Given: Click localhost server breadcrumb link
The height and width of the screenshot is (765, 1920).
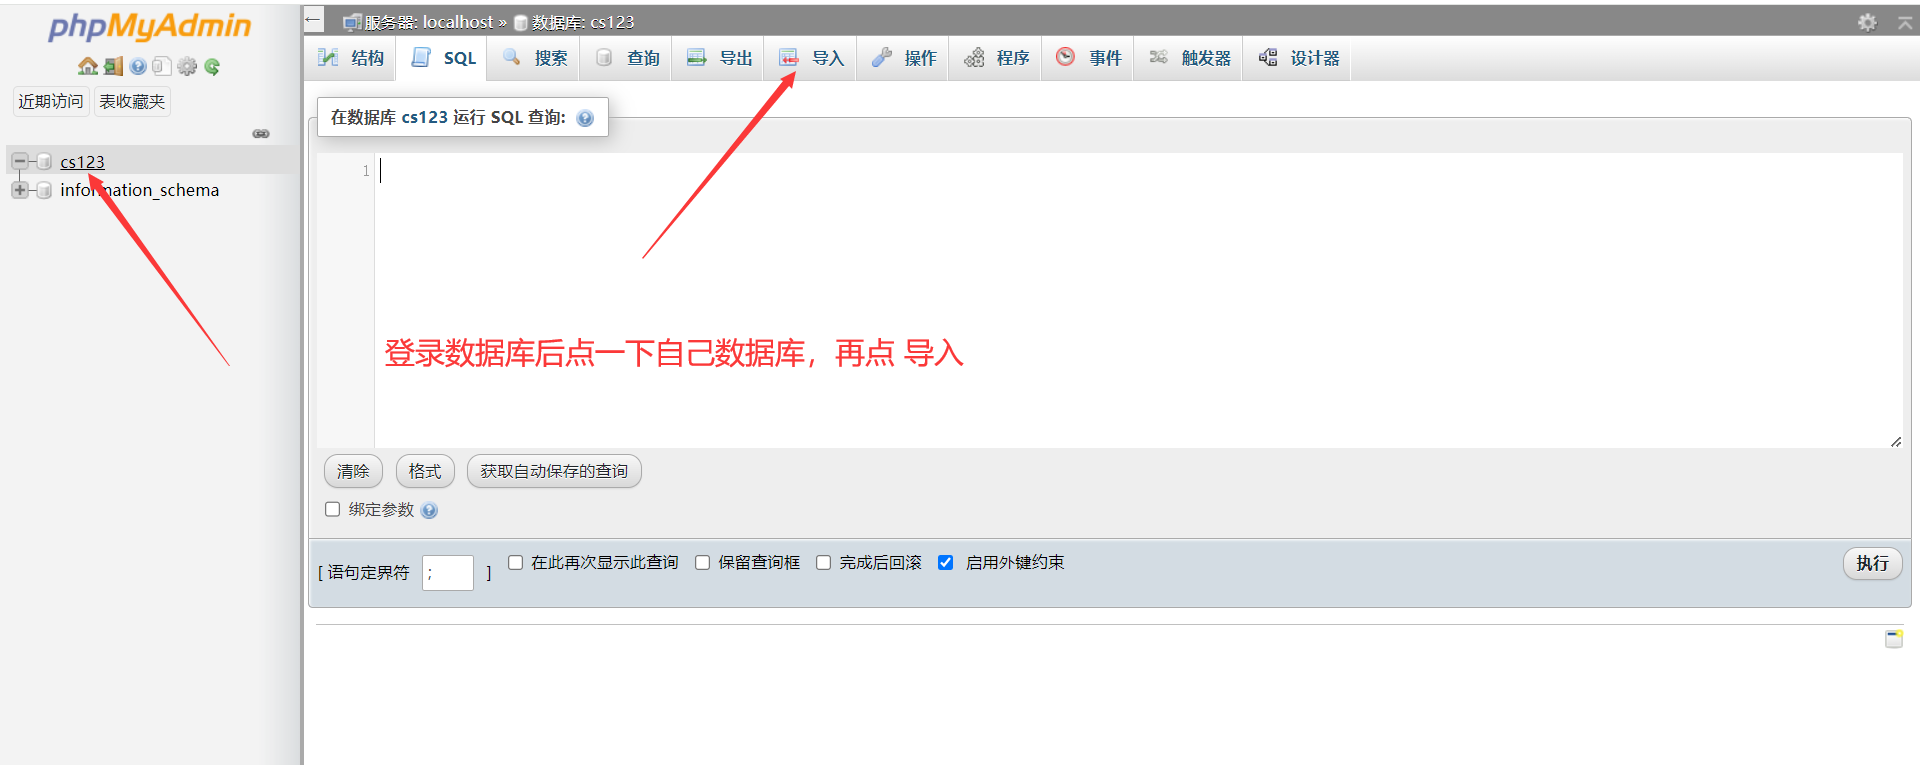Looking at the screenshot, I should (428, 22).
